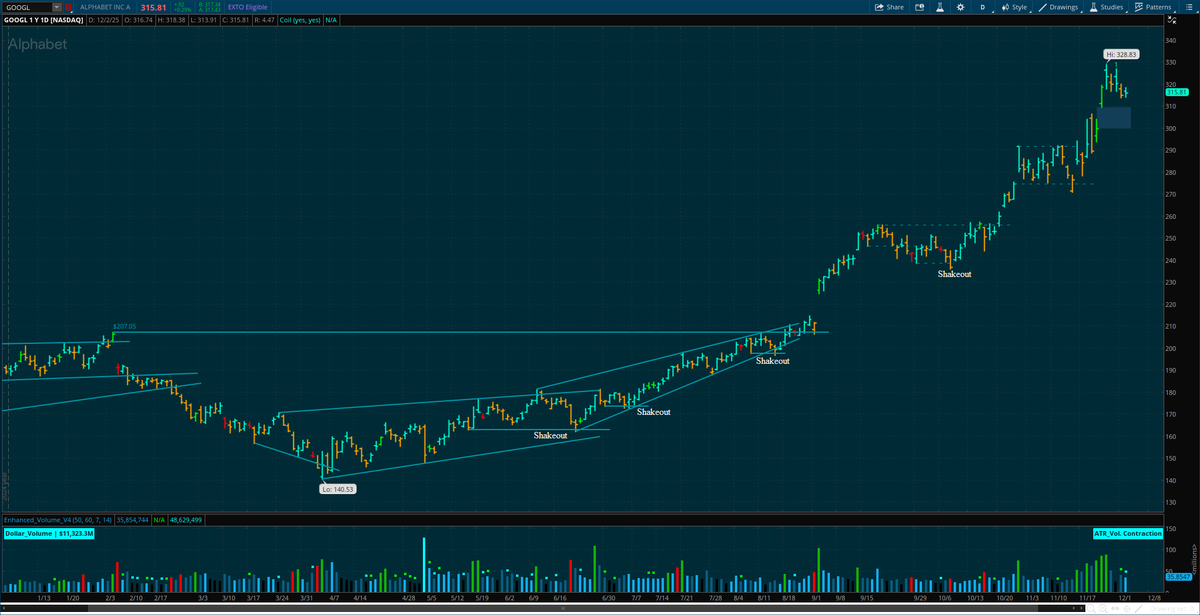Click the beaker icon left of the gear
Image resolution: width=1200 pixels, height=615 pixels.
940,7
